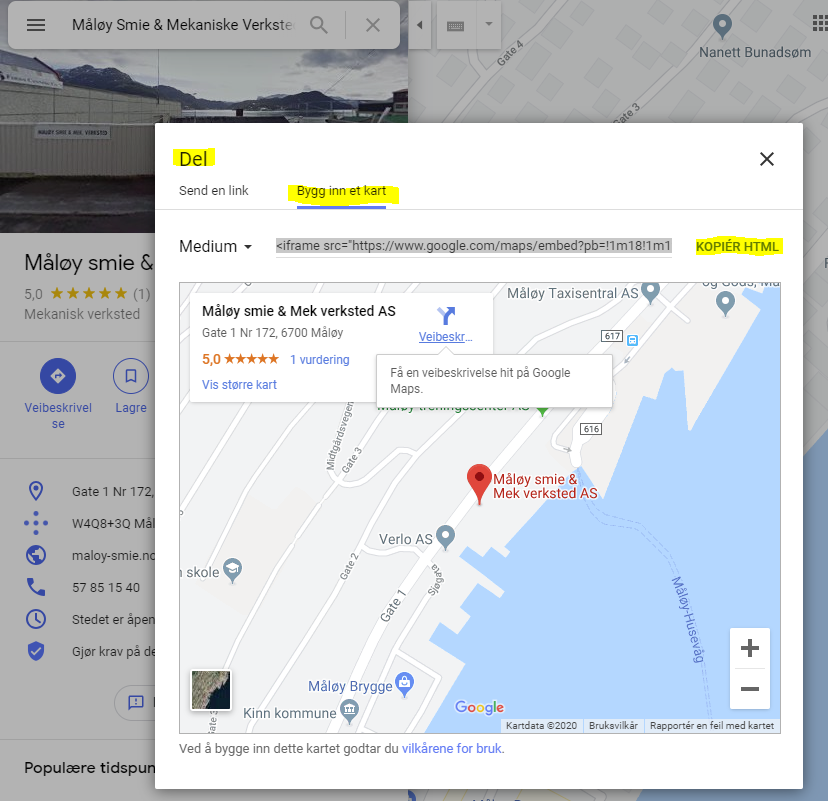Click the opening hours clock icon
This screenshot has height=801, width=828.
coord(36,619)
